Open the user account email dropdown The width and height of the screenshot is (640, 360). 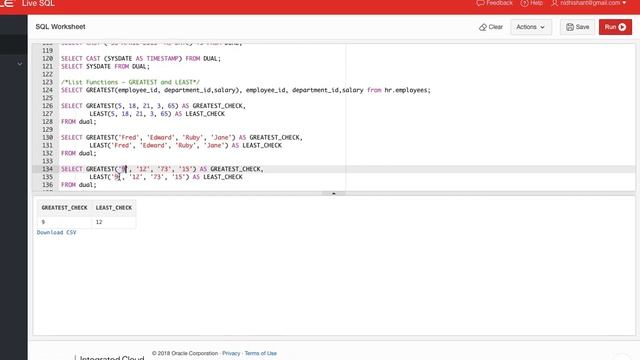(x=589, y=3)
